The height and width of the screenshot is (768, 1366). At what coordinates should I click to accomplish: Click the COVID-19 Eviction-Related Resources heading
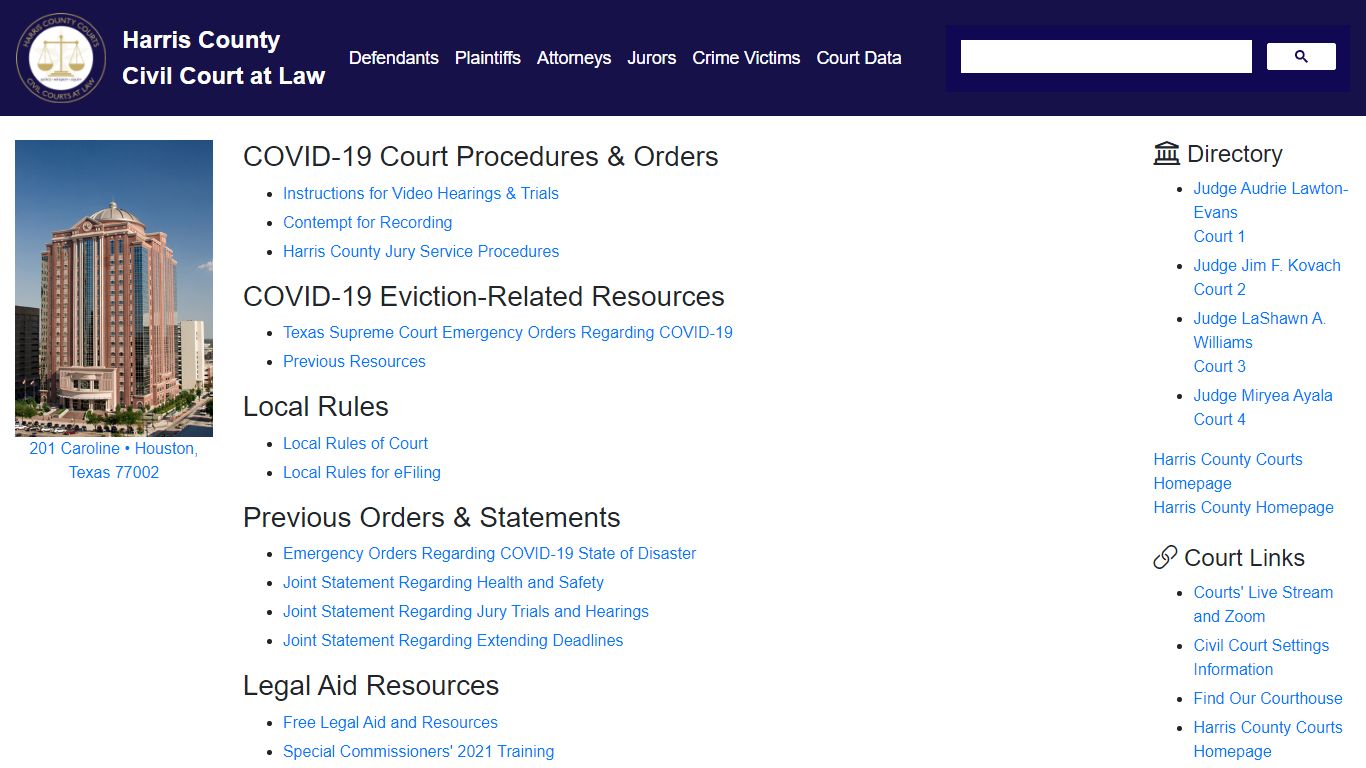pos(484,297)
